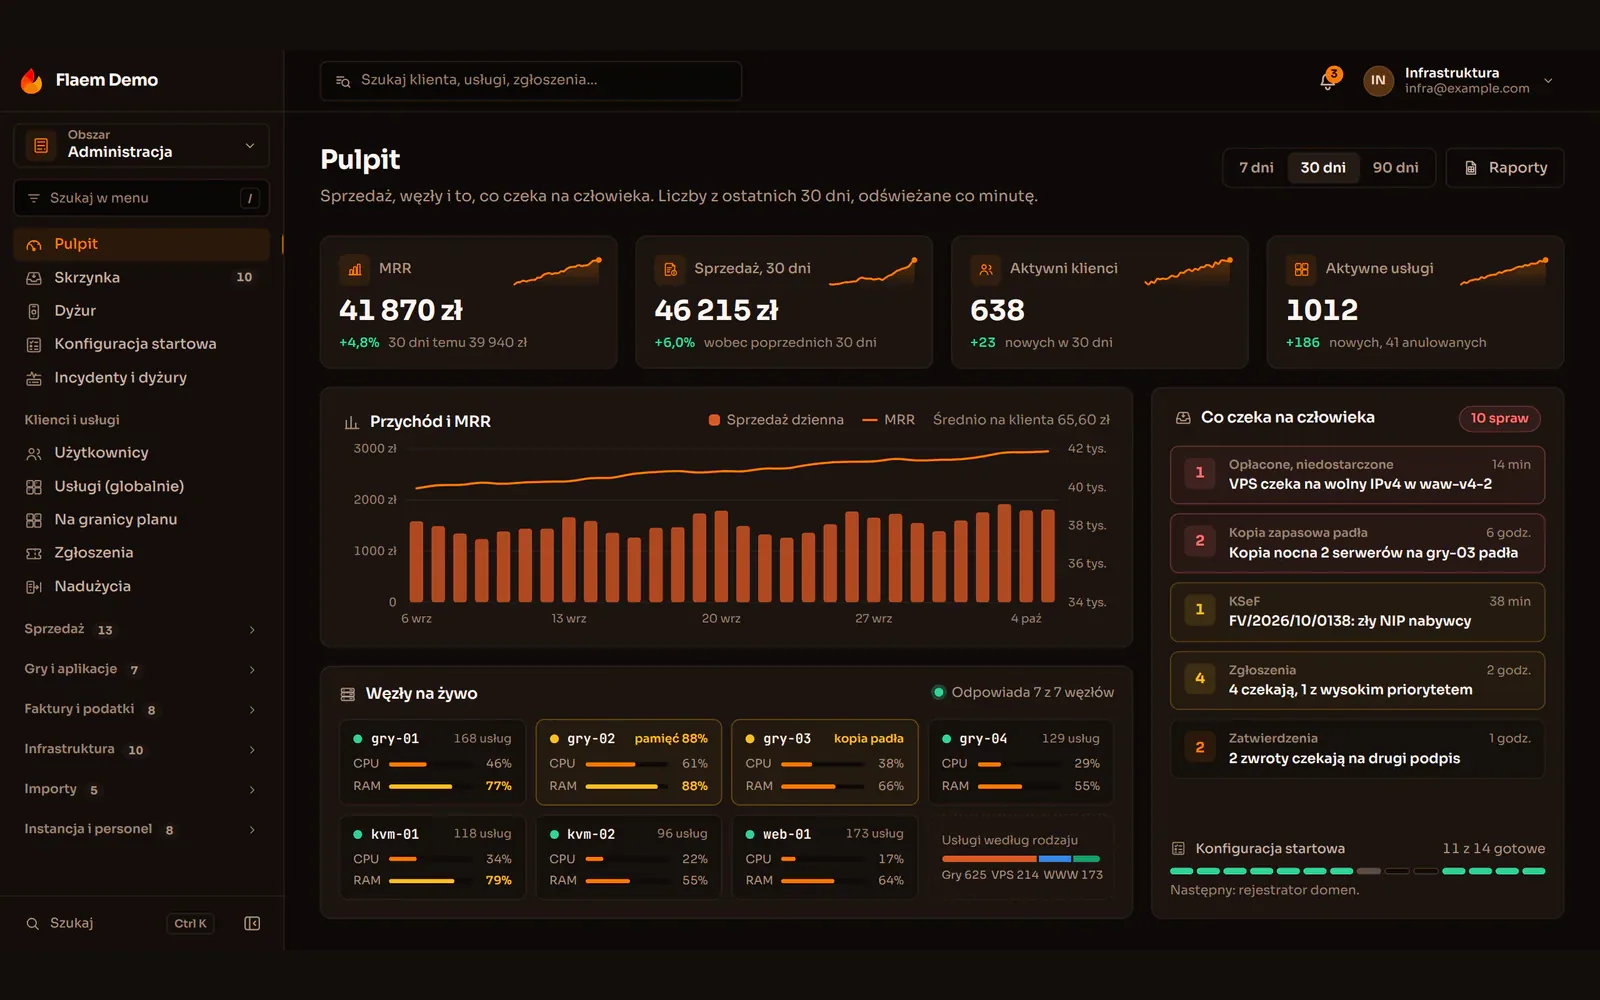This screenshot has height=1000, width=1600.
Task: Expand the Faktury i podatki section
Action: click(141, 709)
